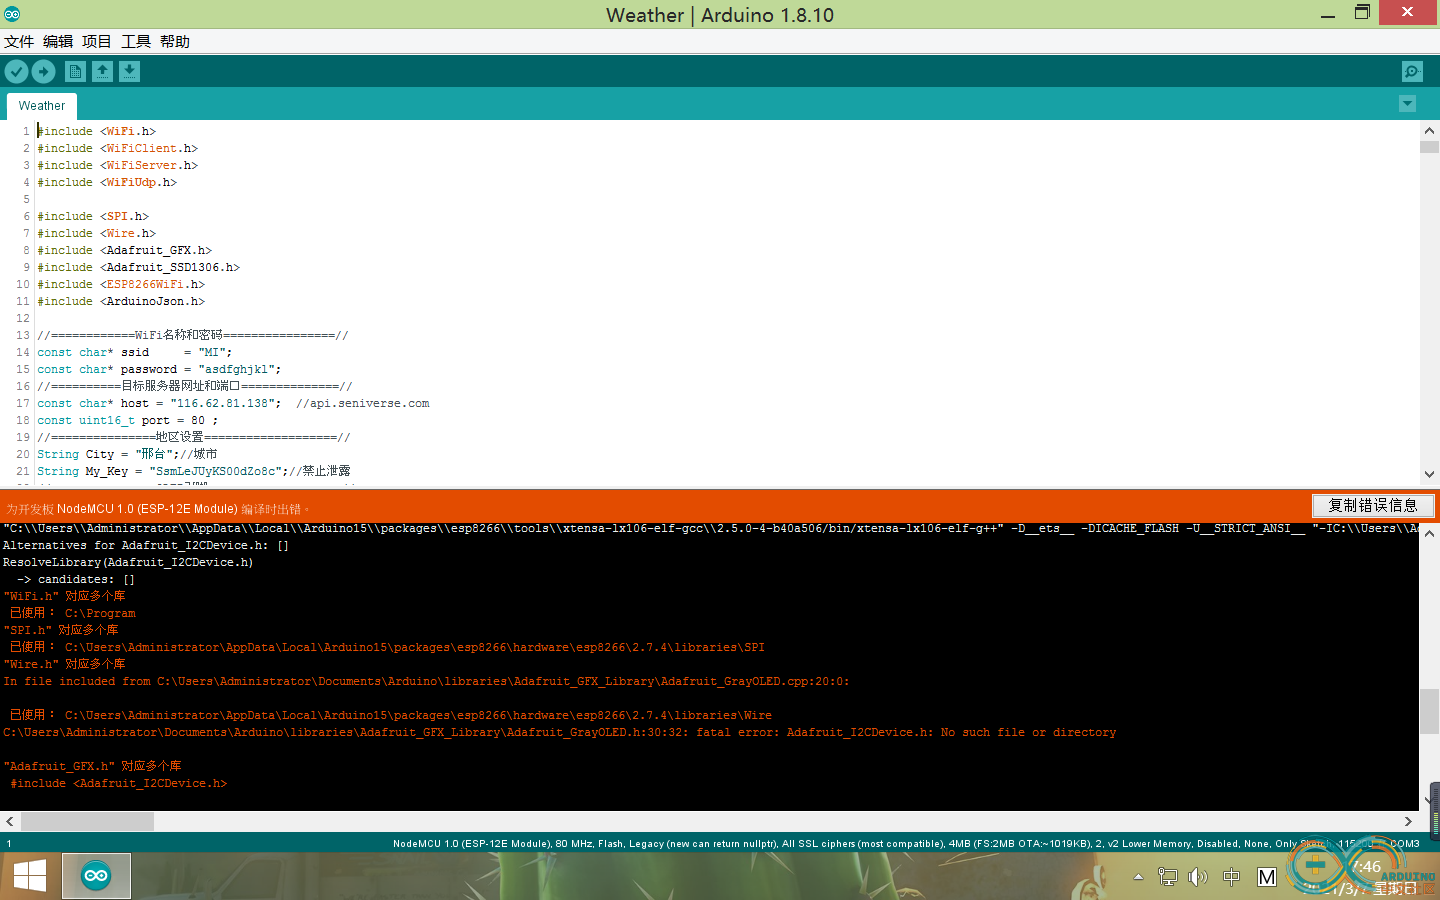Click the 'port = 80' code line

click(x=128, y=420)
